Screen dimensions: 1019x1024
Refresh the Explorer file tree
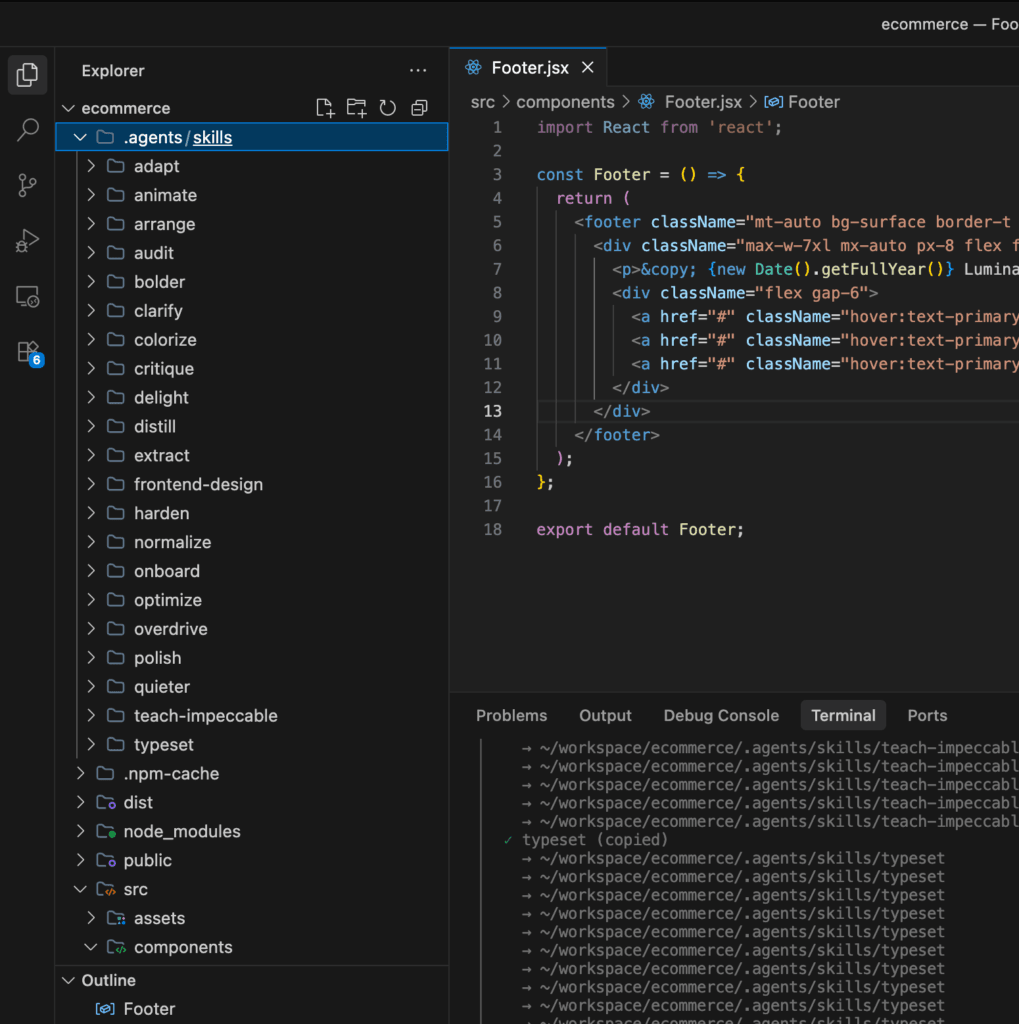pyautogui.click(x=388, y=108)
